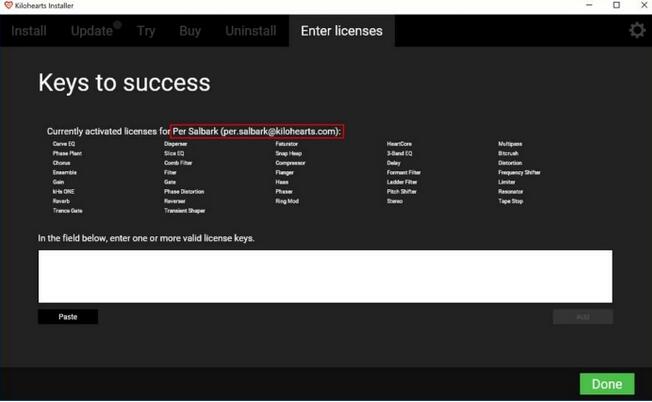Image resolution: width=652 pixels, height=402 pixels.
Task: Click the 'Compressor' license entry
Action: point(291,163)
